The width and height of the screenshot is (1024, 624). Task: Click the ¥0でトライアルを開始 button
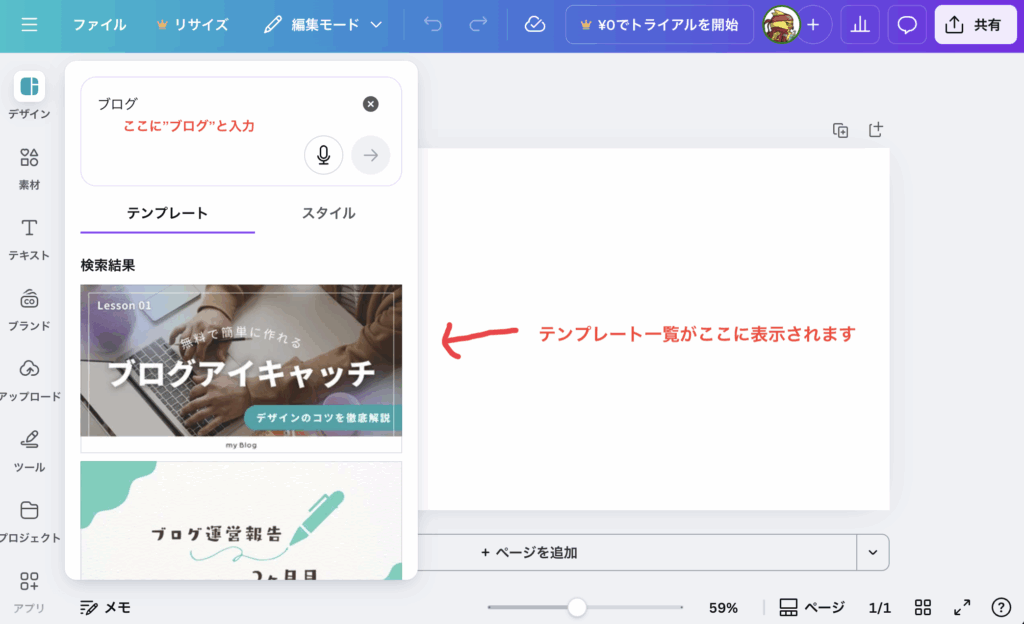coord(659,25)
